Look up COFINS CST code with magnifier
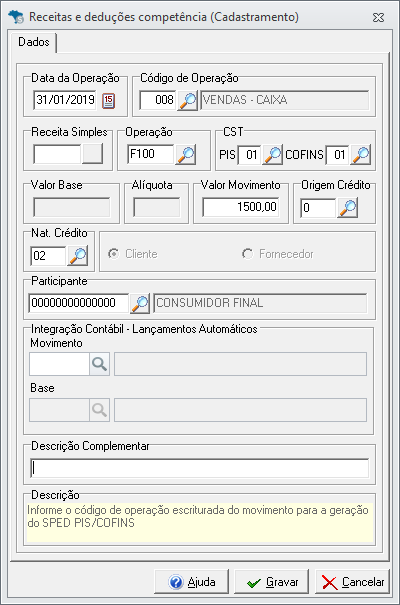400x605 pixels. point(360,155)
